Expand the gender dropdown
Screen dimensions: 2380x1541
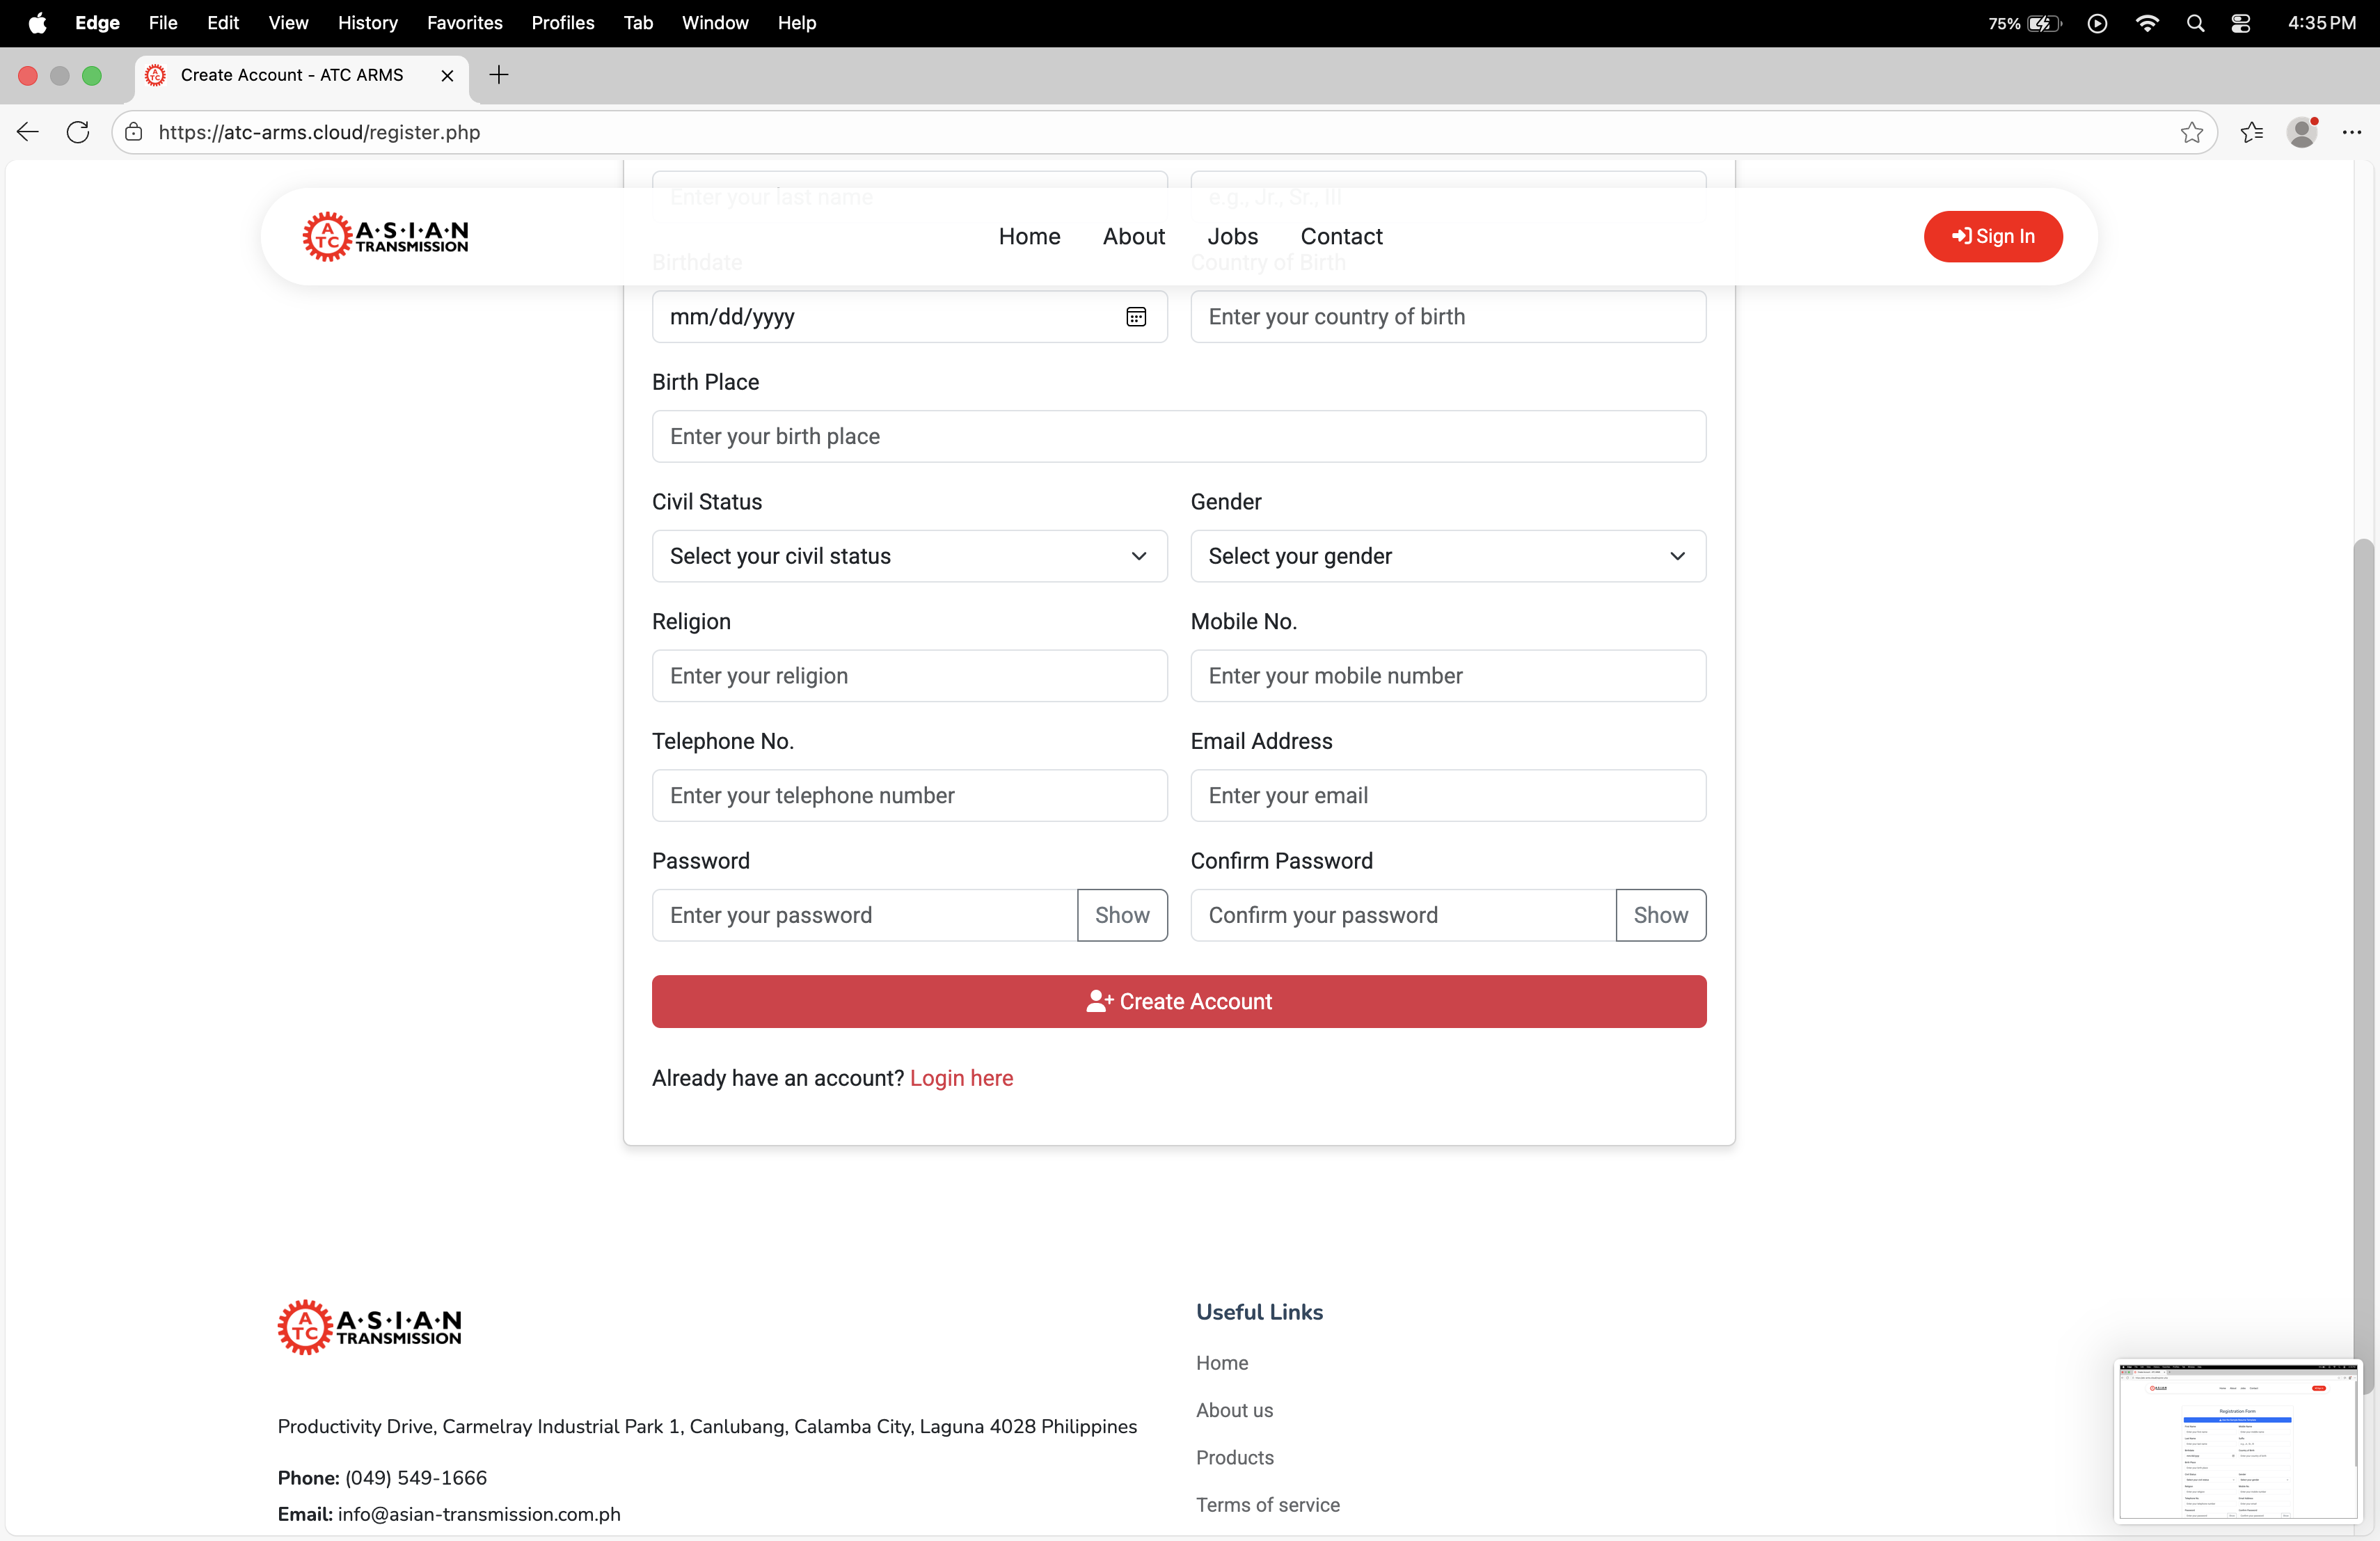1447,556
